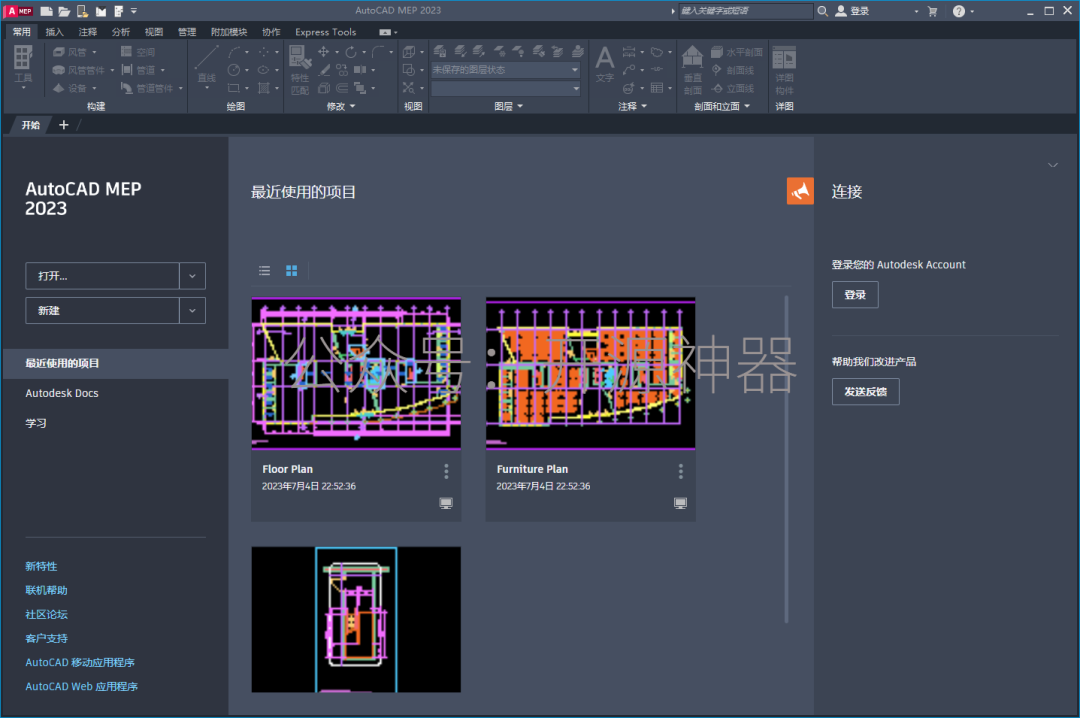The image size is (1080, 718).
Task: Open the Express Tools ribbon tab
Action: click(x=325, y=32)
